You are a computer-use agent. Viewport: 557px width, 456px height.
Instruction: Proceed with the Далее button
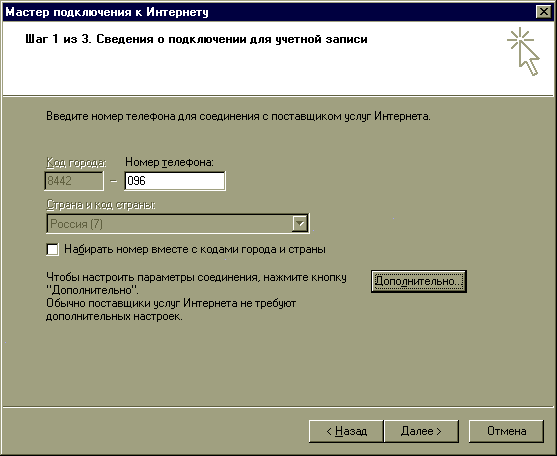[x=421, y=431]
